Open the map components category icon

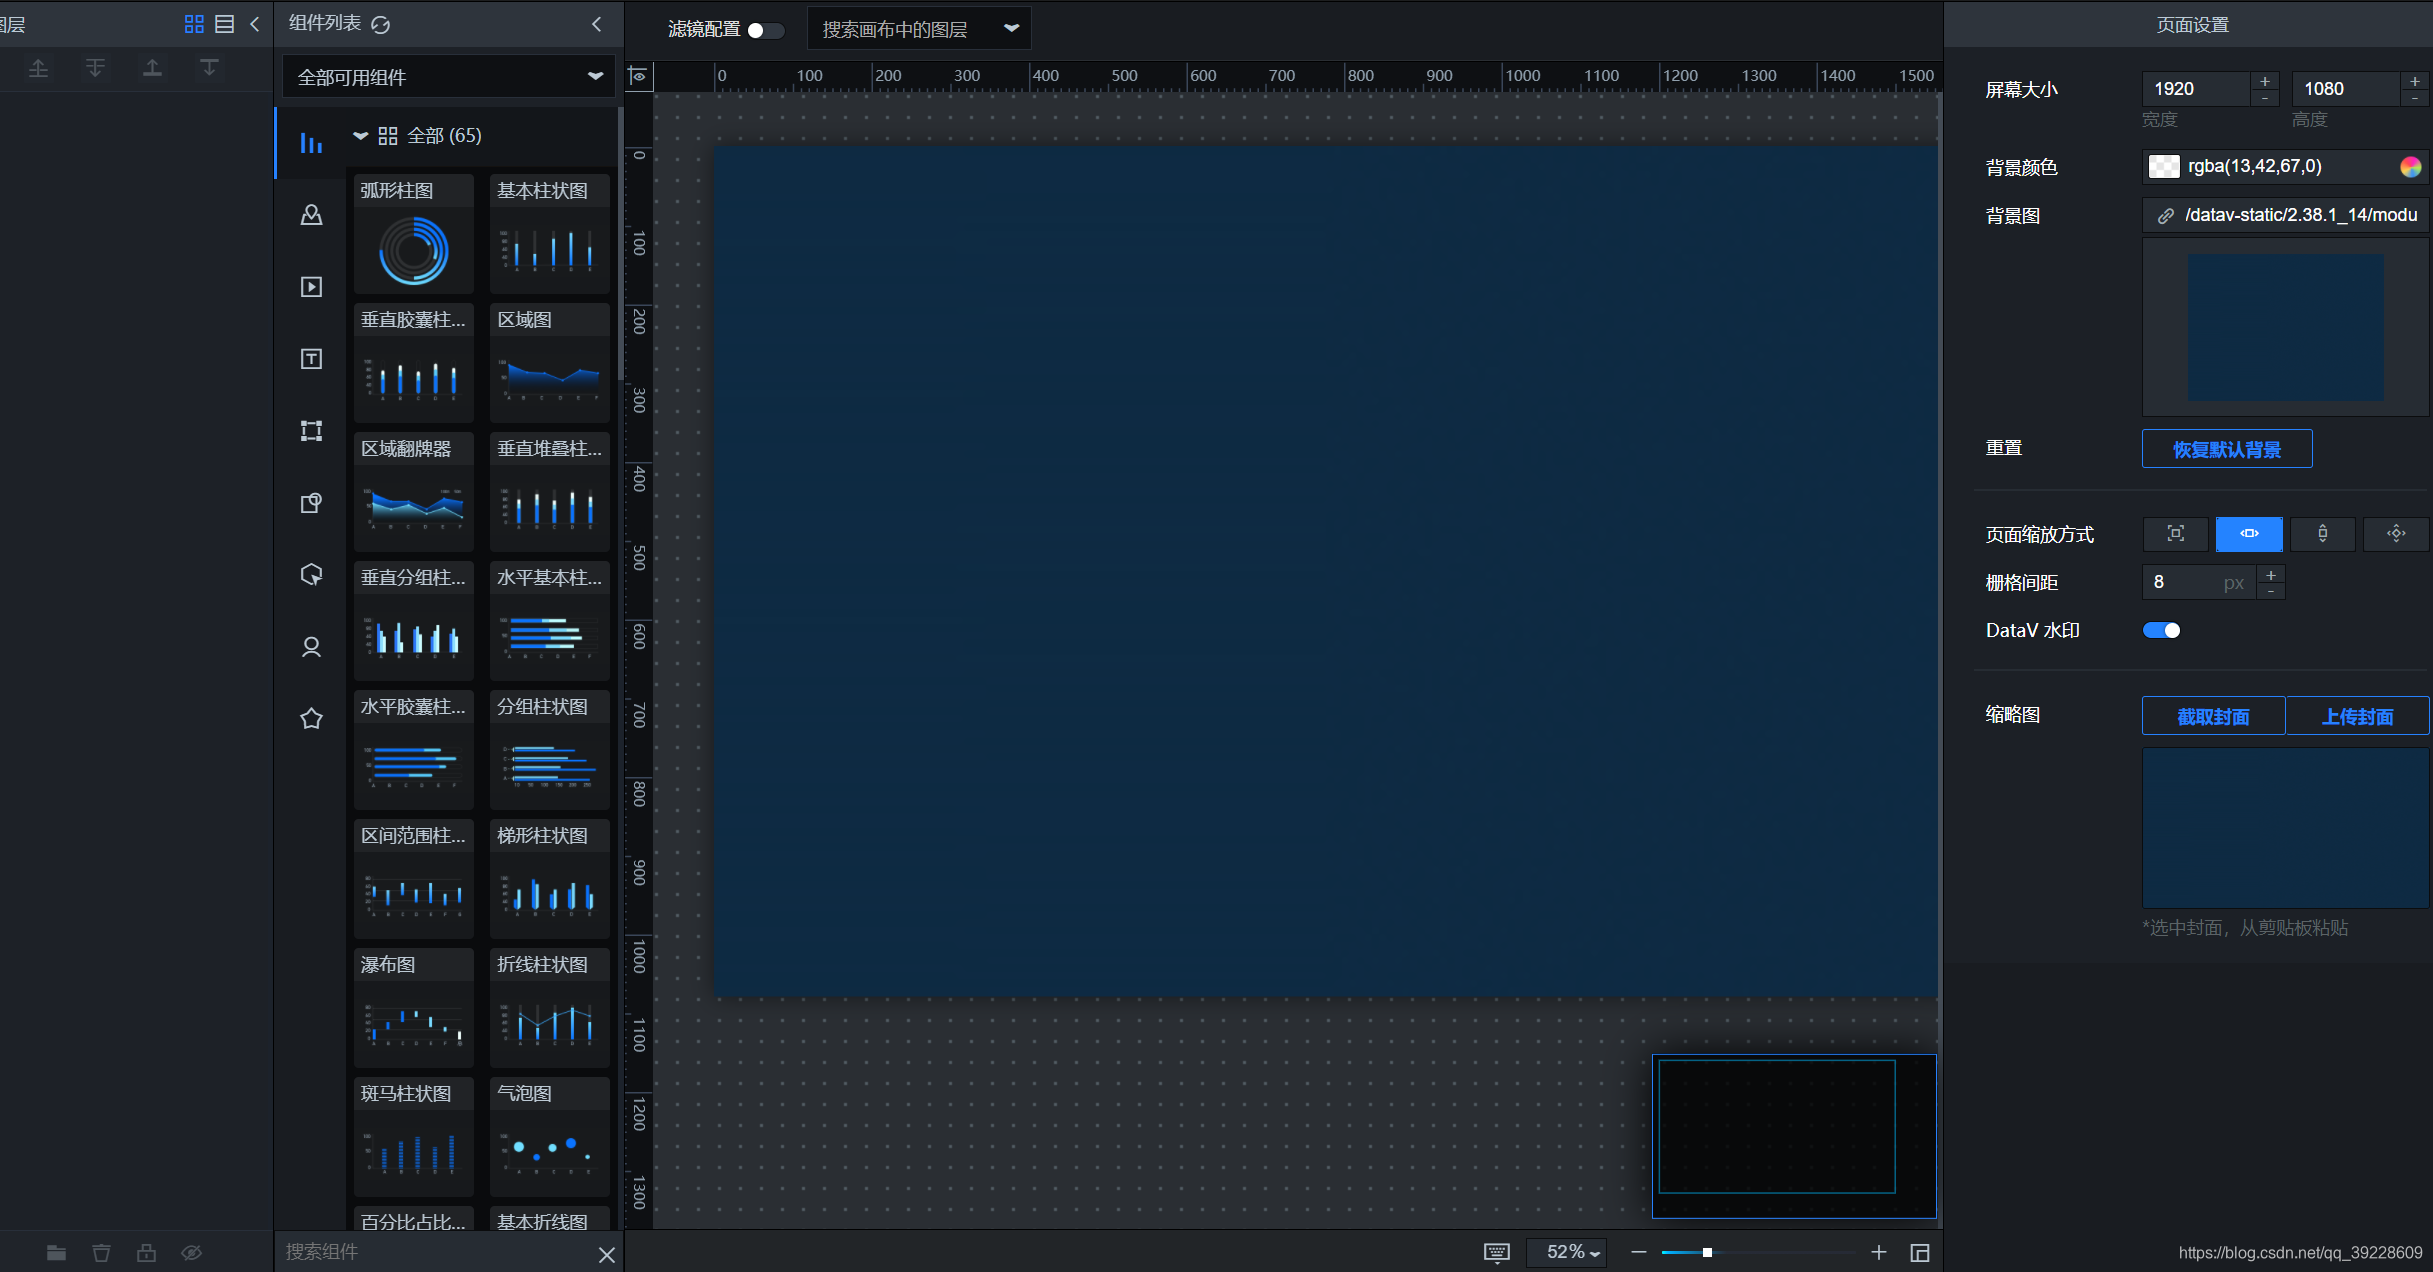(311, 215)
